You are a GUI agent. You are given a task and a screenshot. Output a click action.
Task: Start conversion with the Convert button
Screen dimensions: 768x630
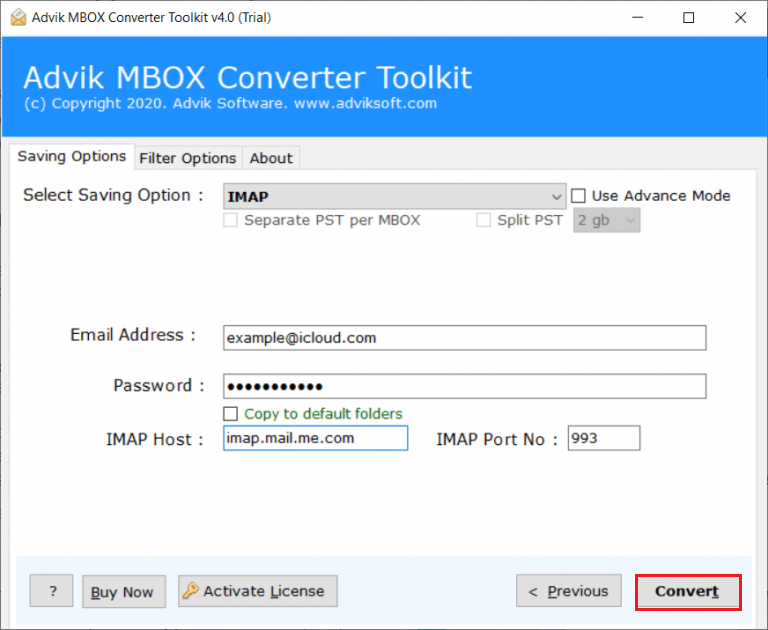[688, 592]
